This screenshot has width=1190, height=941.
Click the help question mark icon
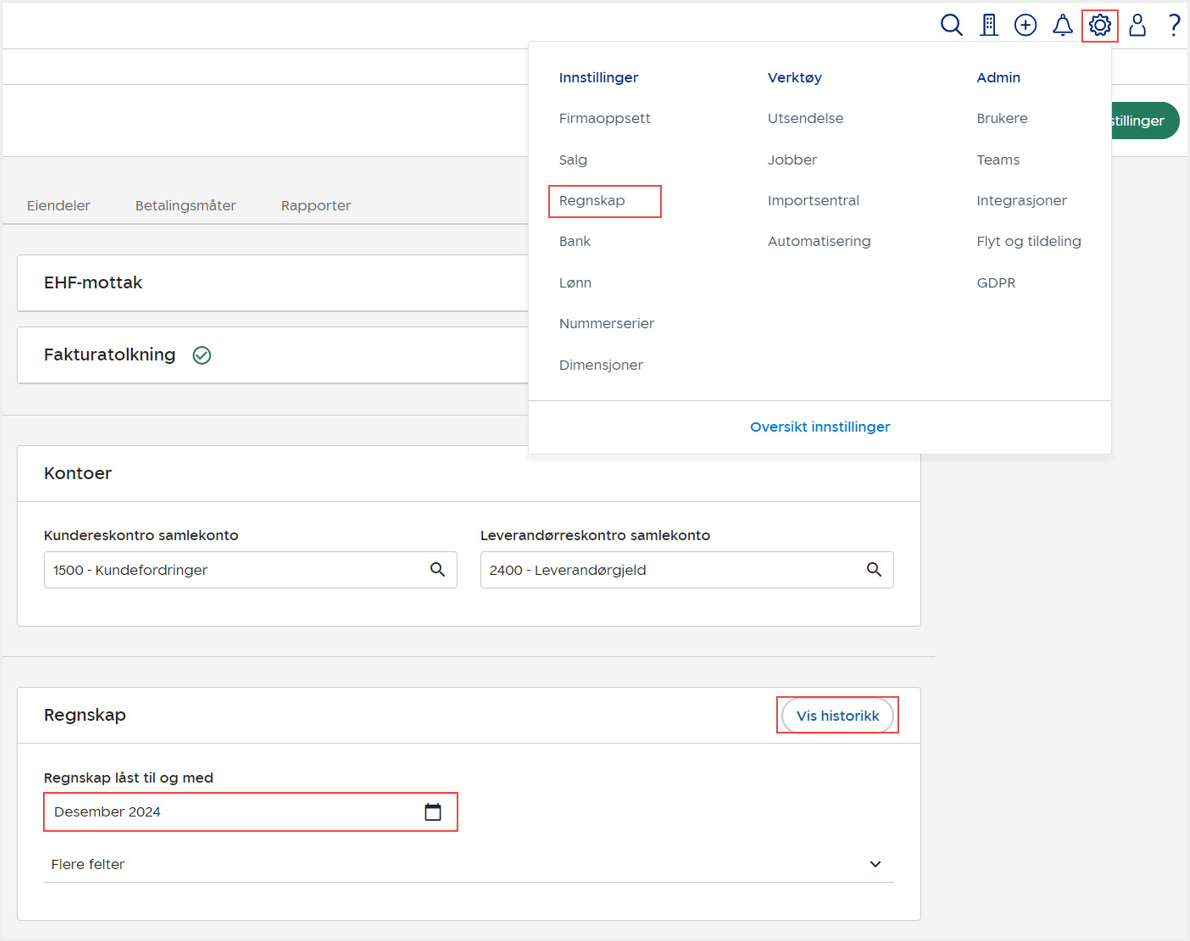pyautogui.click(x=1174, y=26)
